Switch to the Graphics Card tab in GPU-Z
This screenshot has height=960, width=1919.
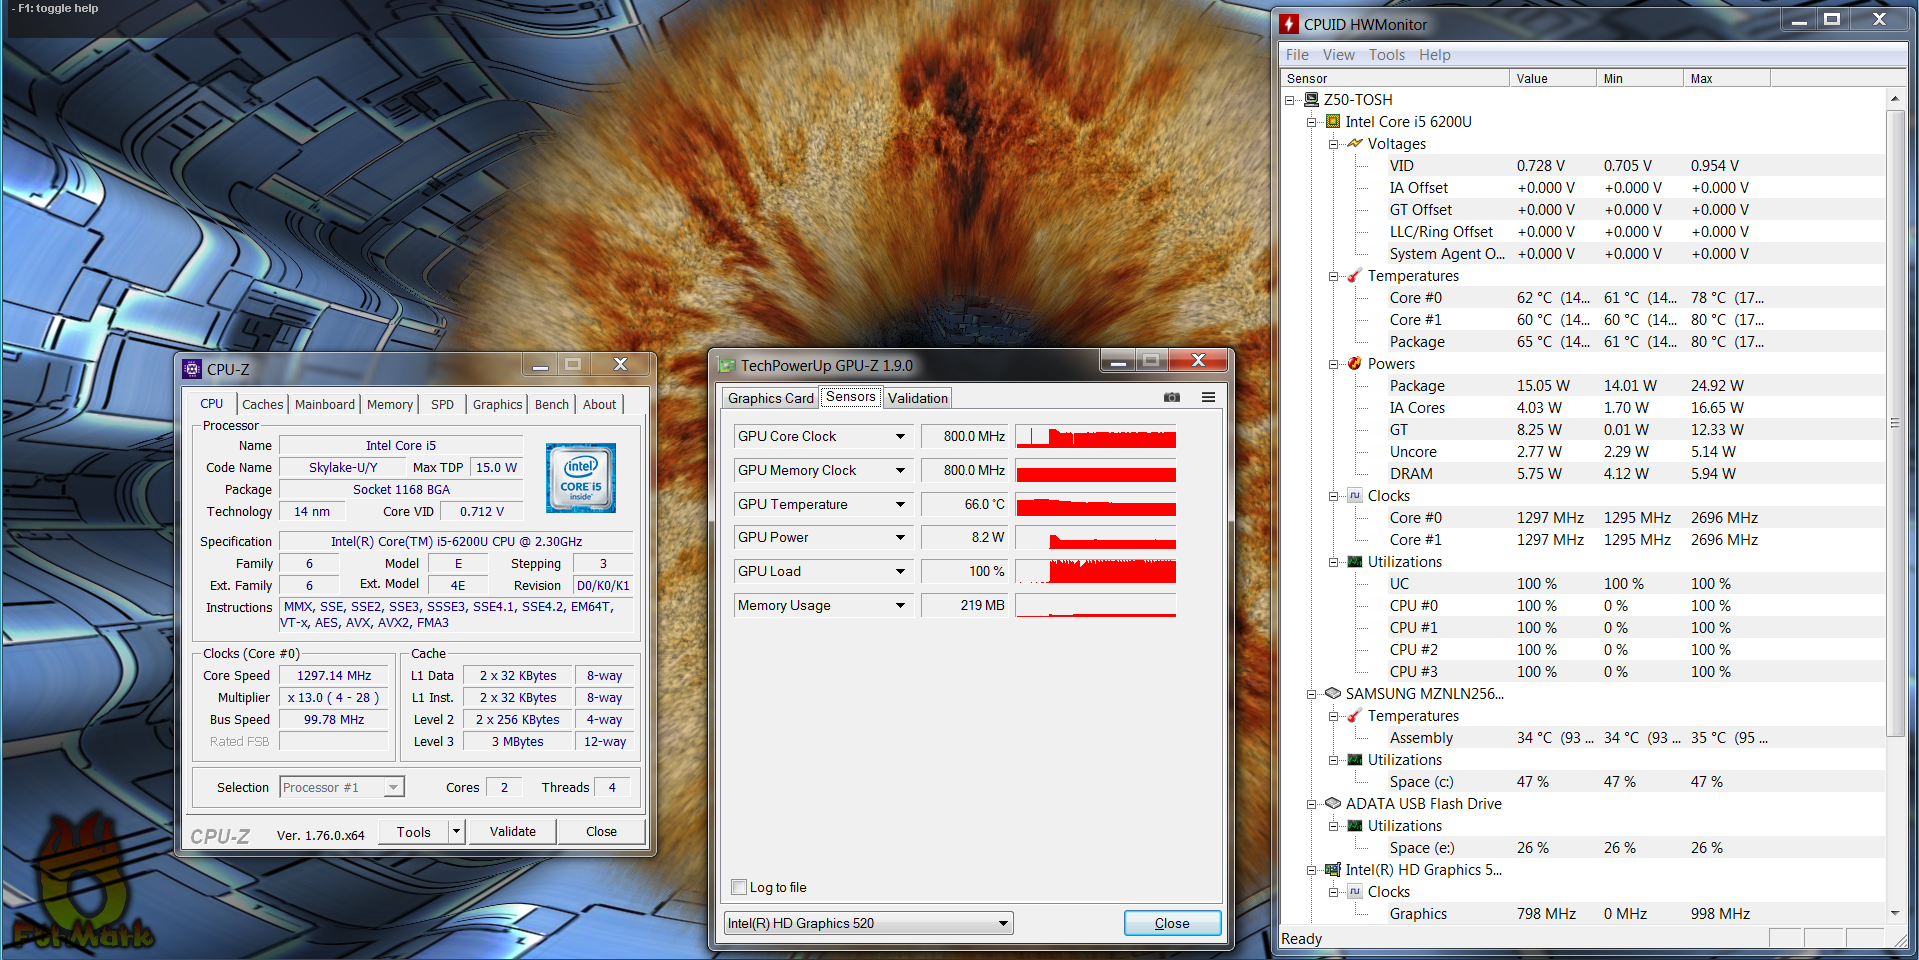click(x=770, y=398)
